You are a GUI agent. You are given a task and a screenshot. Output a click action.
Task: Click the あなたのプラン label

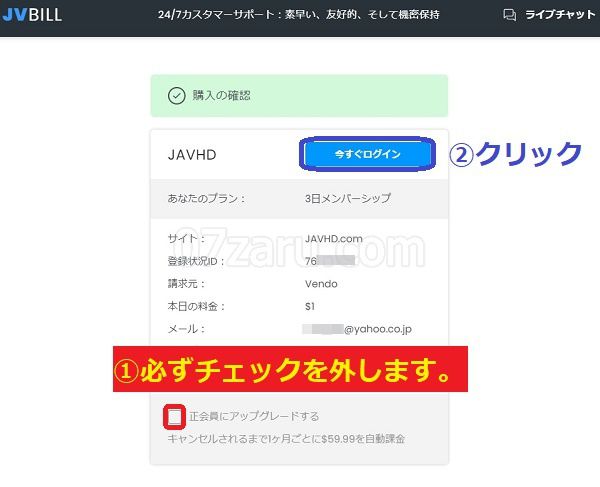[x=206, y=199]
